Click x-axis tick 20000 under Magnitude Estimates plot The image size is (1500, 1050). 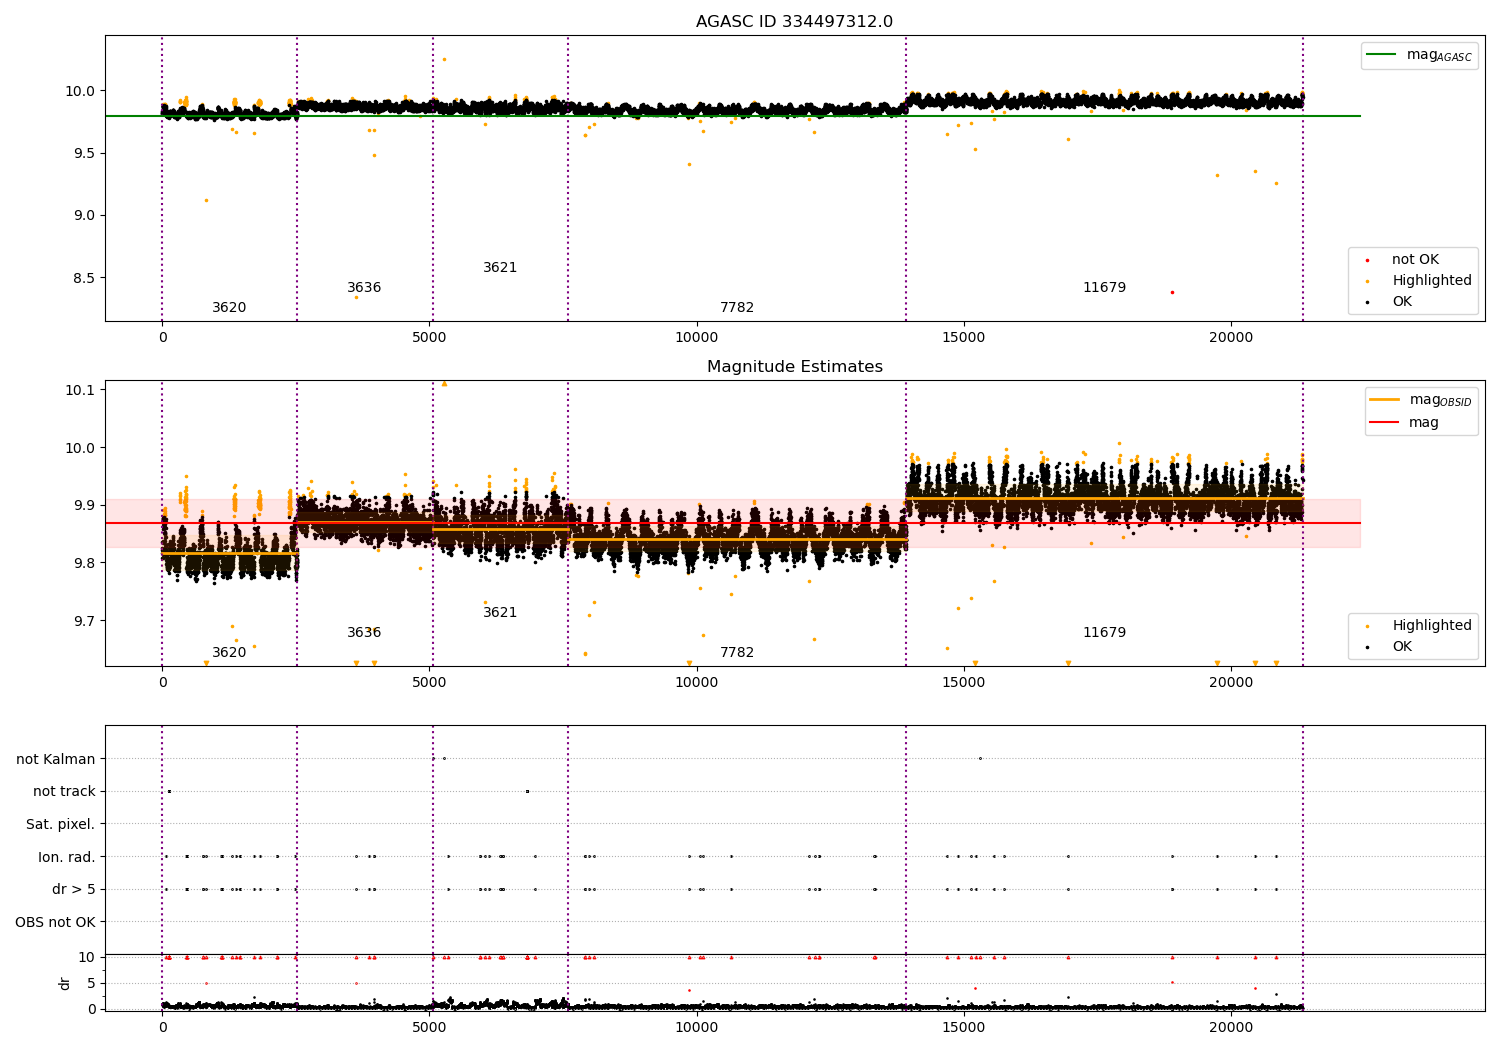click(x=1231, y=682)
